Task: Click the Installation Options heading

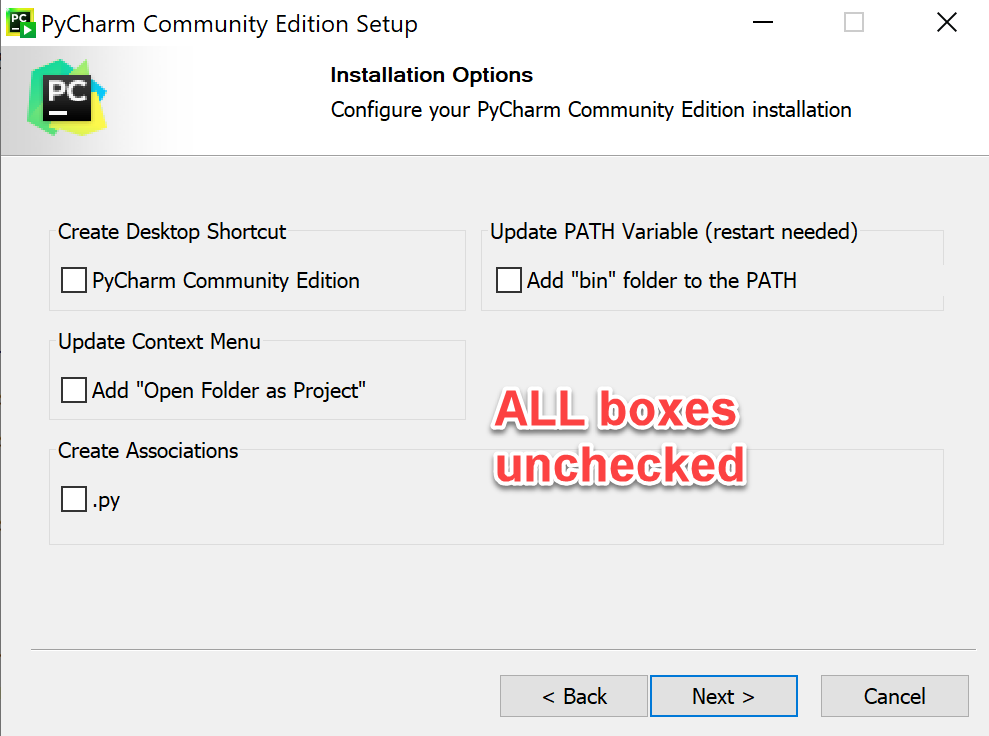Action: point(432,75)
